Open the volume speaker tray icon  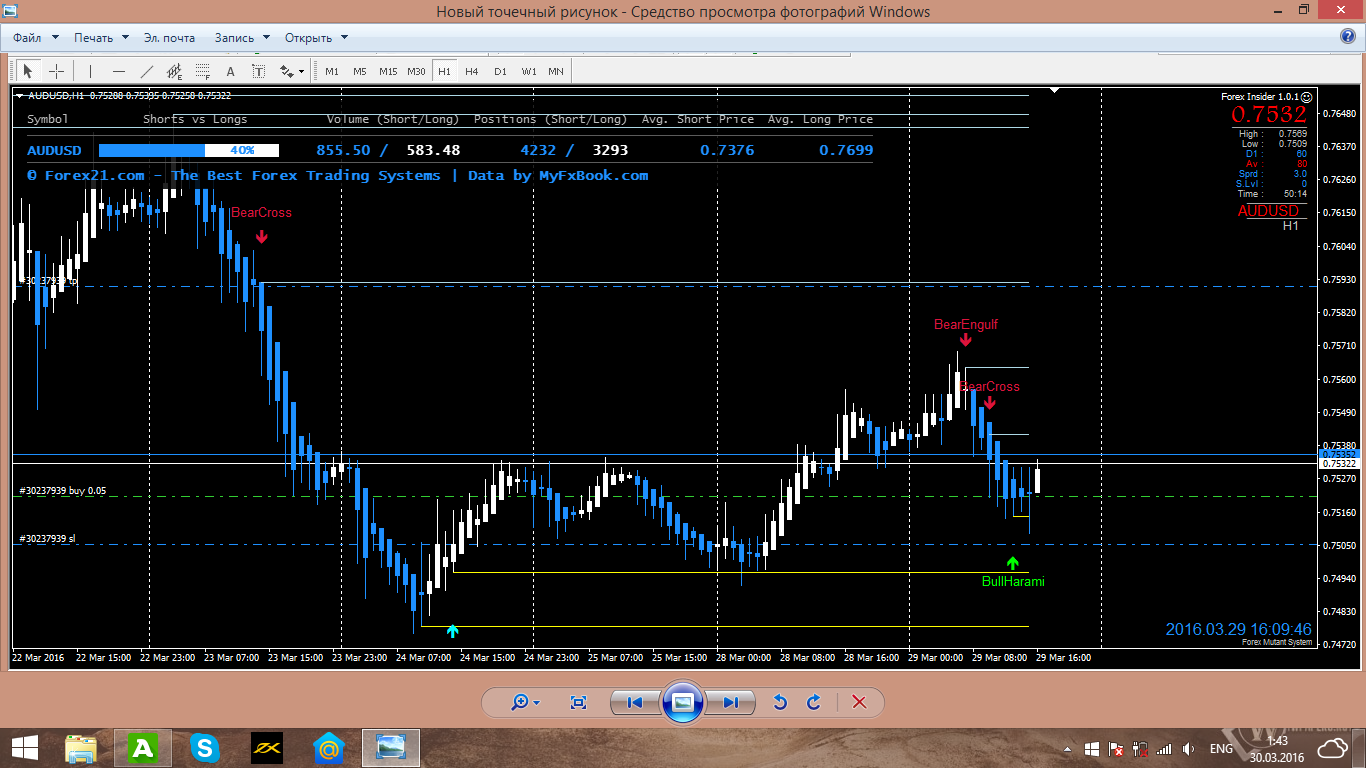pos(1188,748)
